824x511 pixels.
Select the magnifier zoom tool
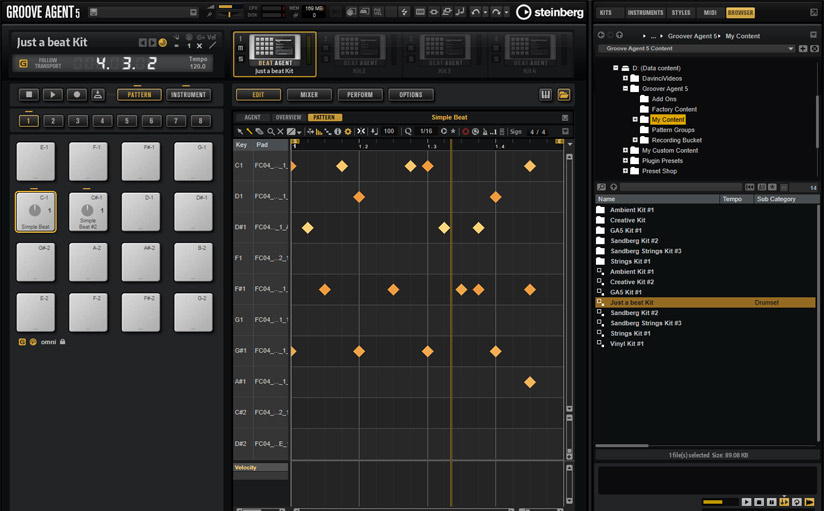pyautogui.click(x=270, y=131)
